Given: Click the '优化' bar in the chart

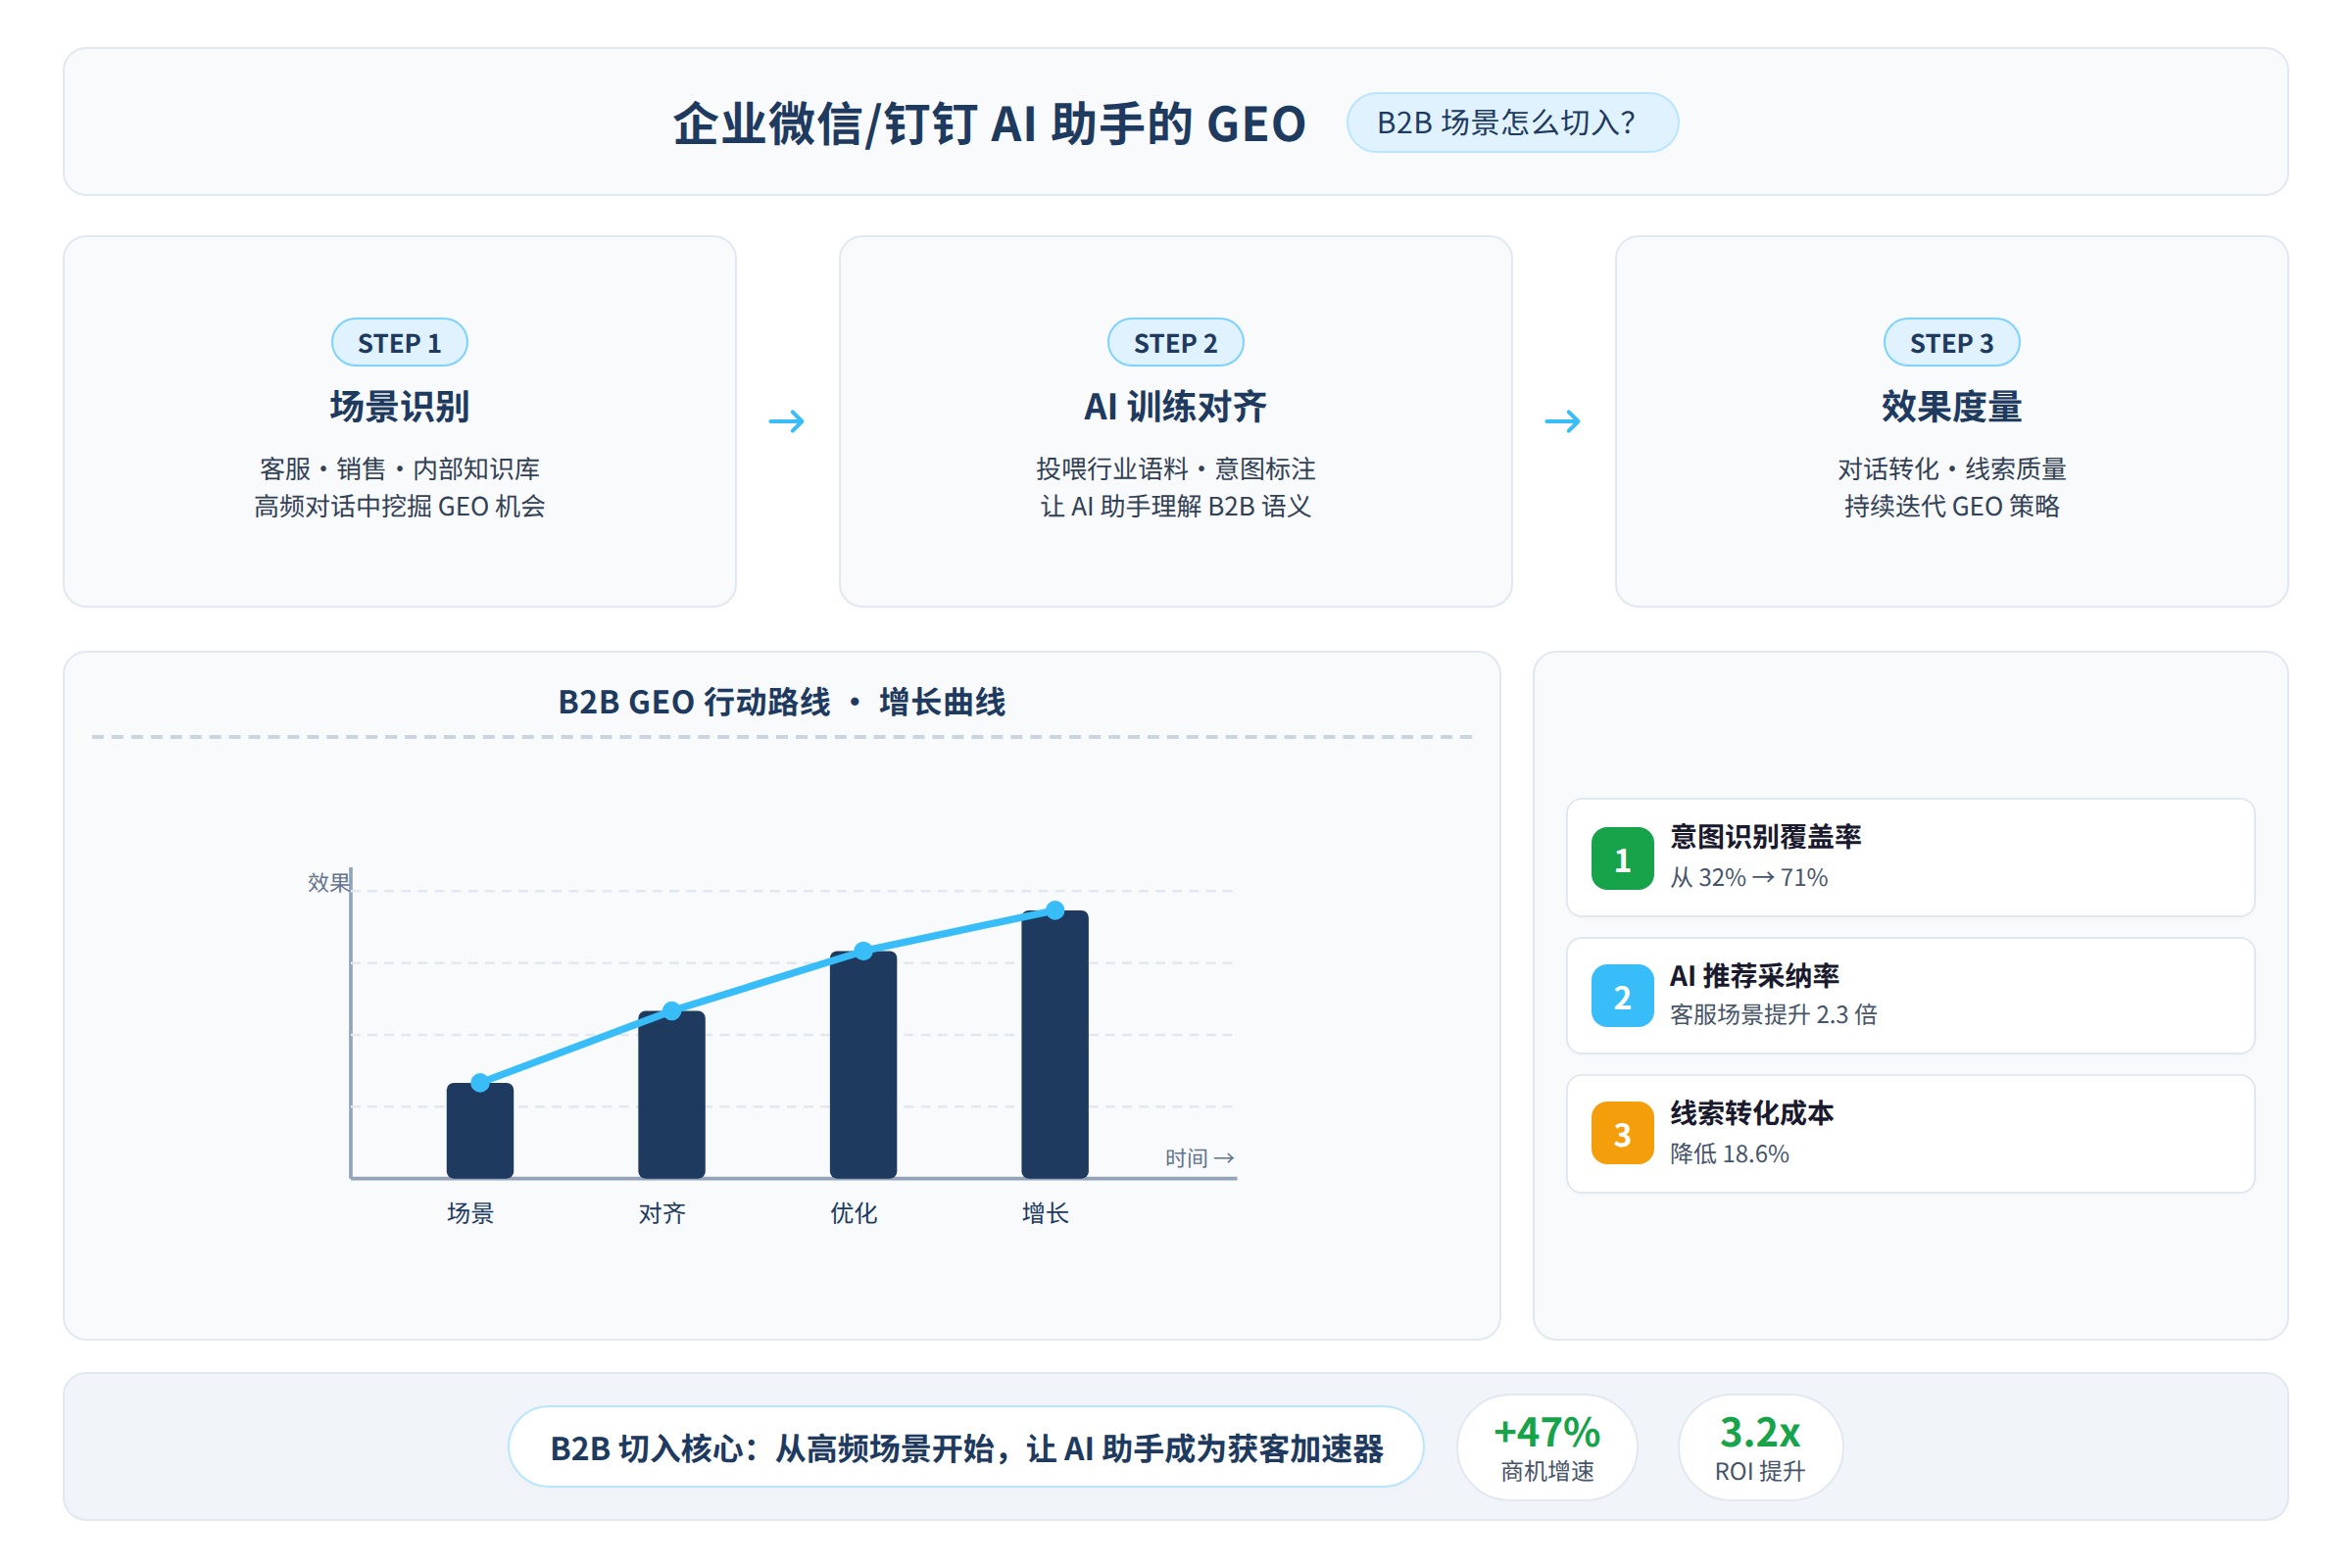Looking at the screenshot, I should click(863, 1065).
